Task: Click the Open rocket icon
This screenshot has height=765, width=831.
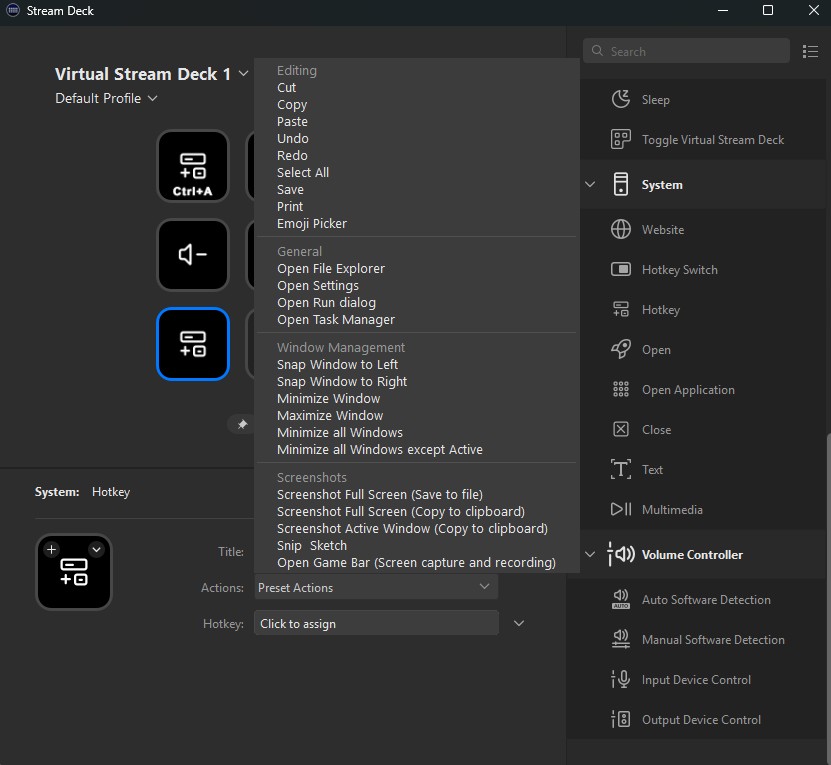Action: 621,350
